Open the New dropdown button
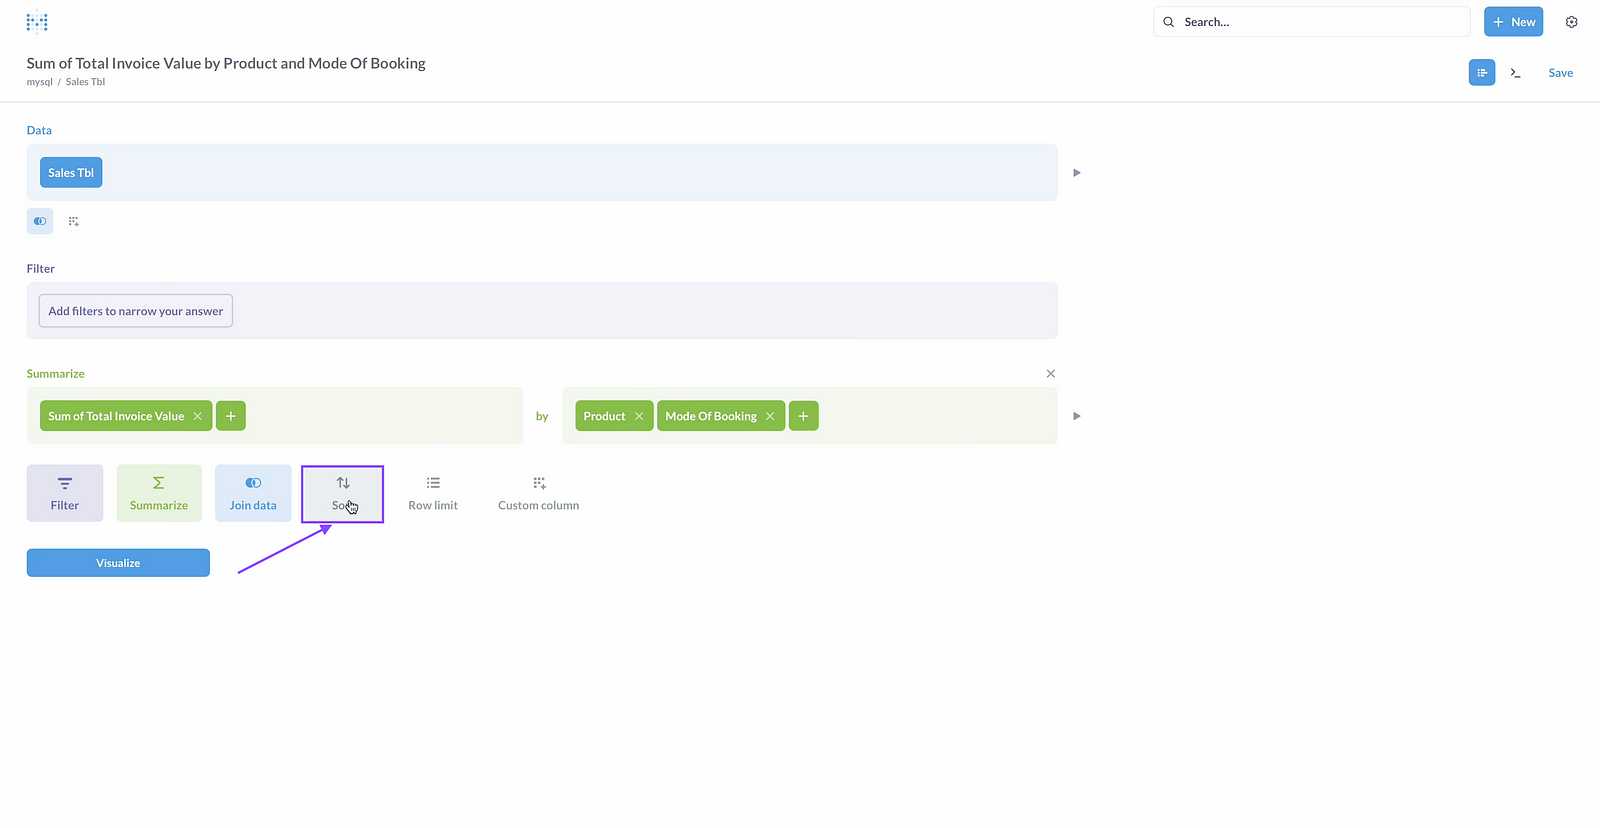Image resolution: width=1600 pixels, height=828 pixels. 1513,22
